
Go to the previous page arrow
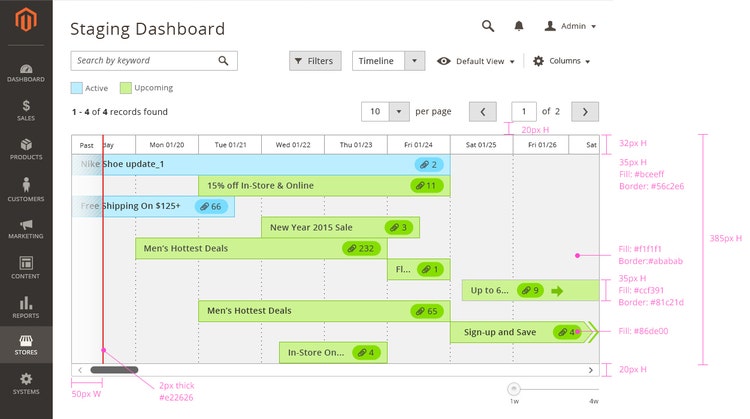[482, 112]
